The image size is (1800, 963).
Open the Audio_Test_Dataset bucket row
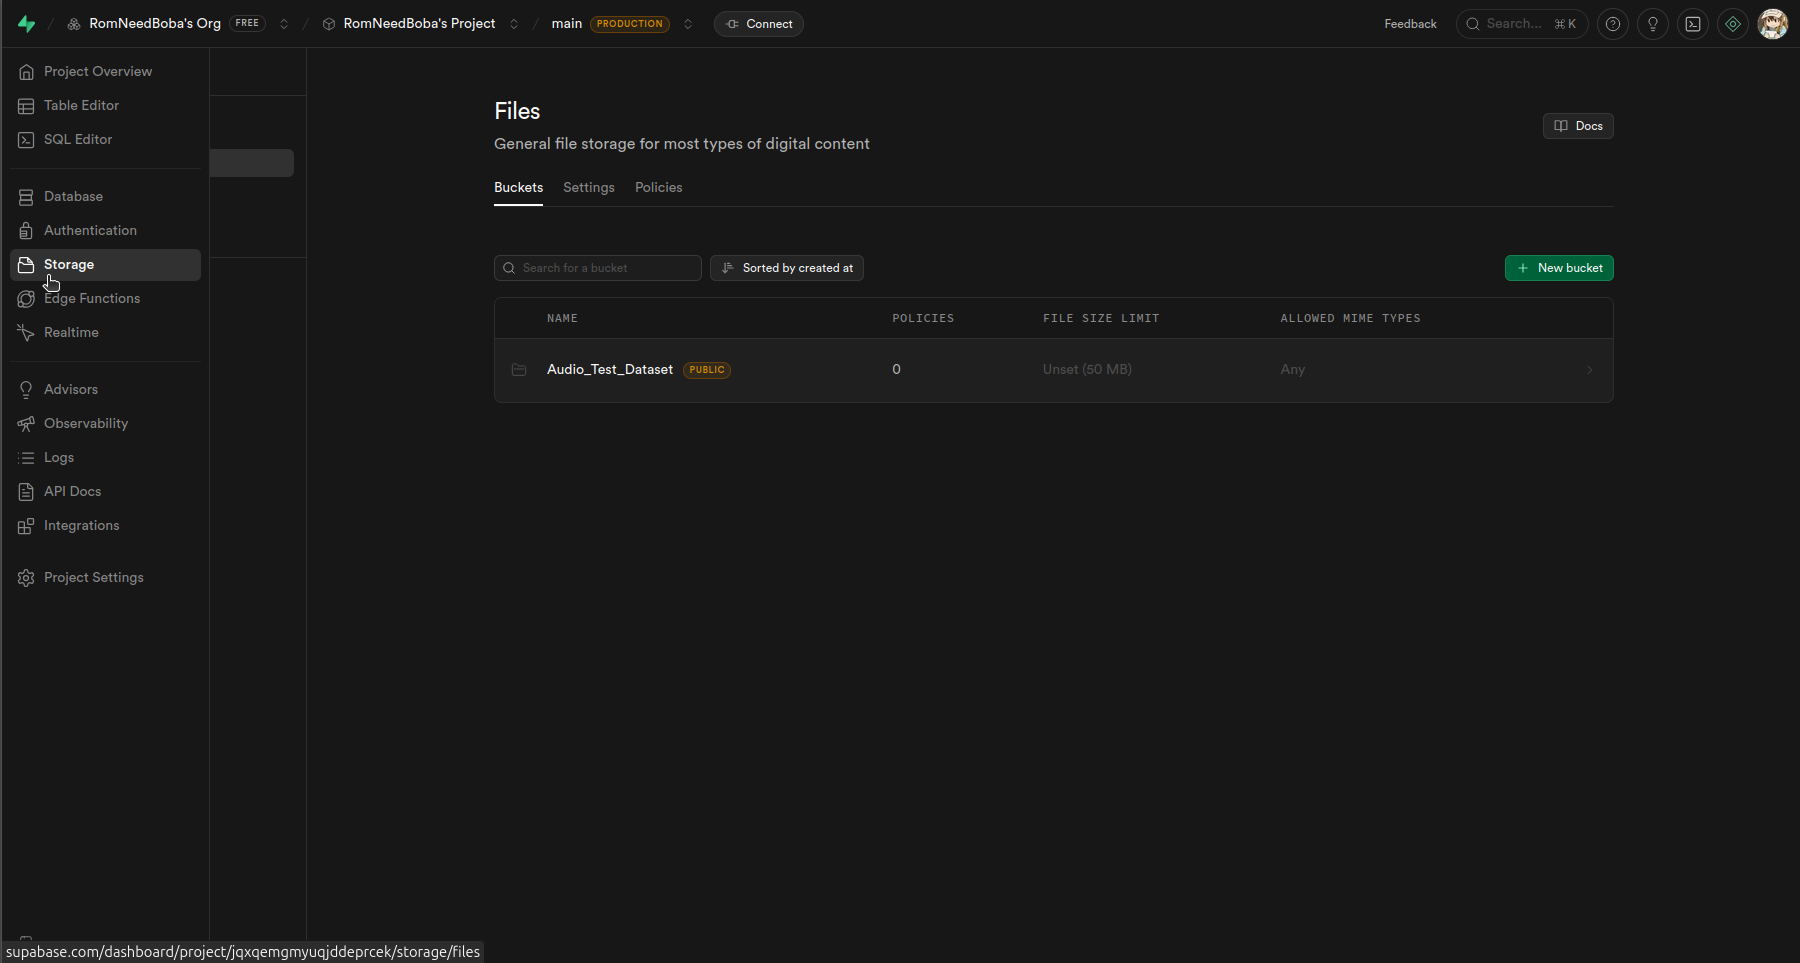pyautogui.click(x=610, y=370)
